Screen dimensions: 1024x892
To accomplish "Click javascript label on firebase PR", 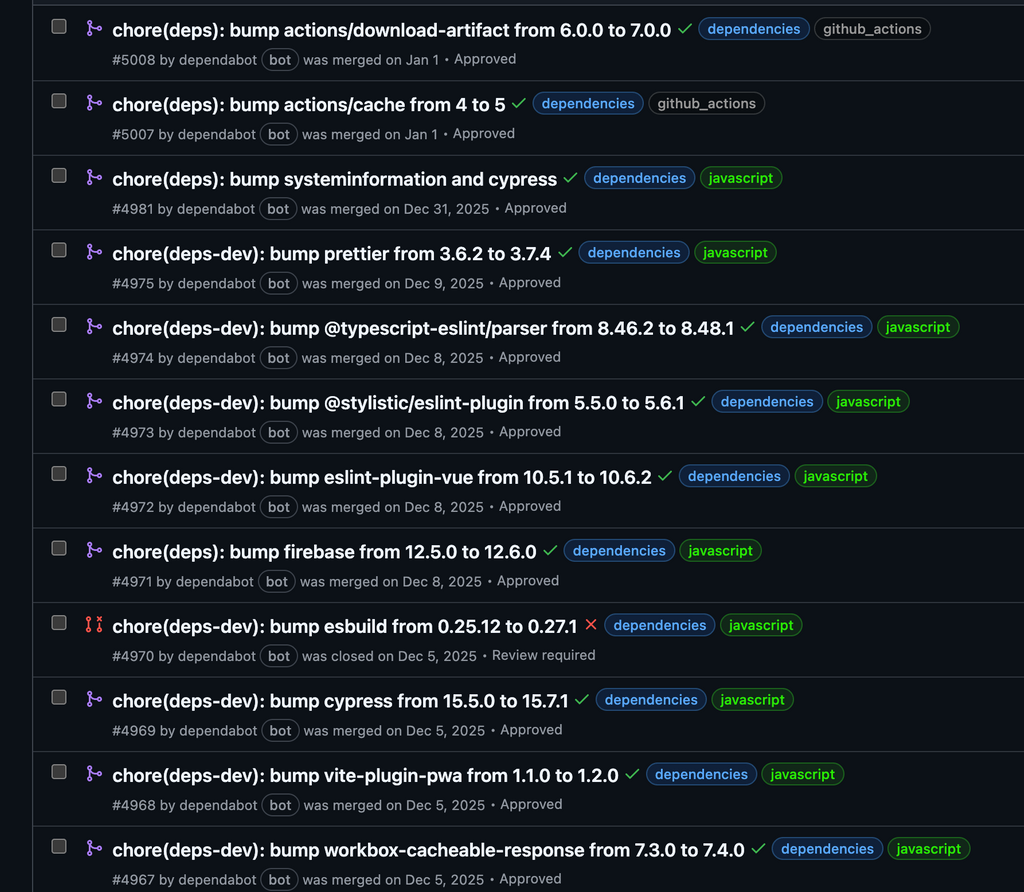I will coord(721,551).
